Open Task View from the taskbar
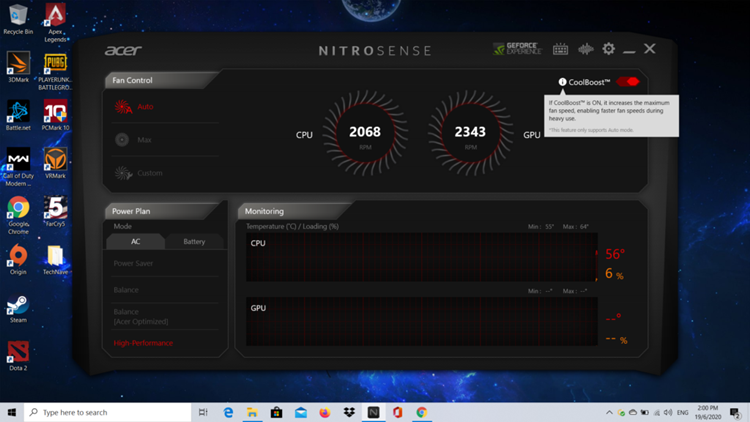The height and width of the screenshot is (422, 750). 203,412
